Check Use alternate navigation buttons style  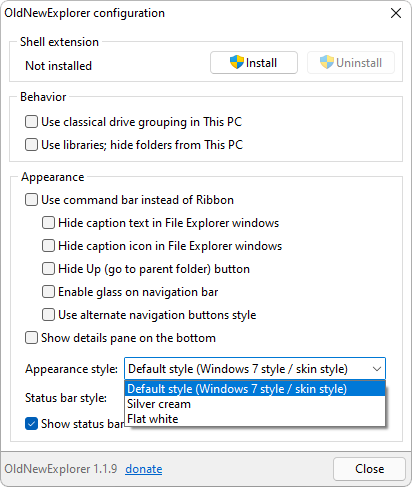(x=48, y=315)
